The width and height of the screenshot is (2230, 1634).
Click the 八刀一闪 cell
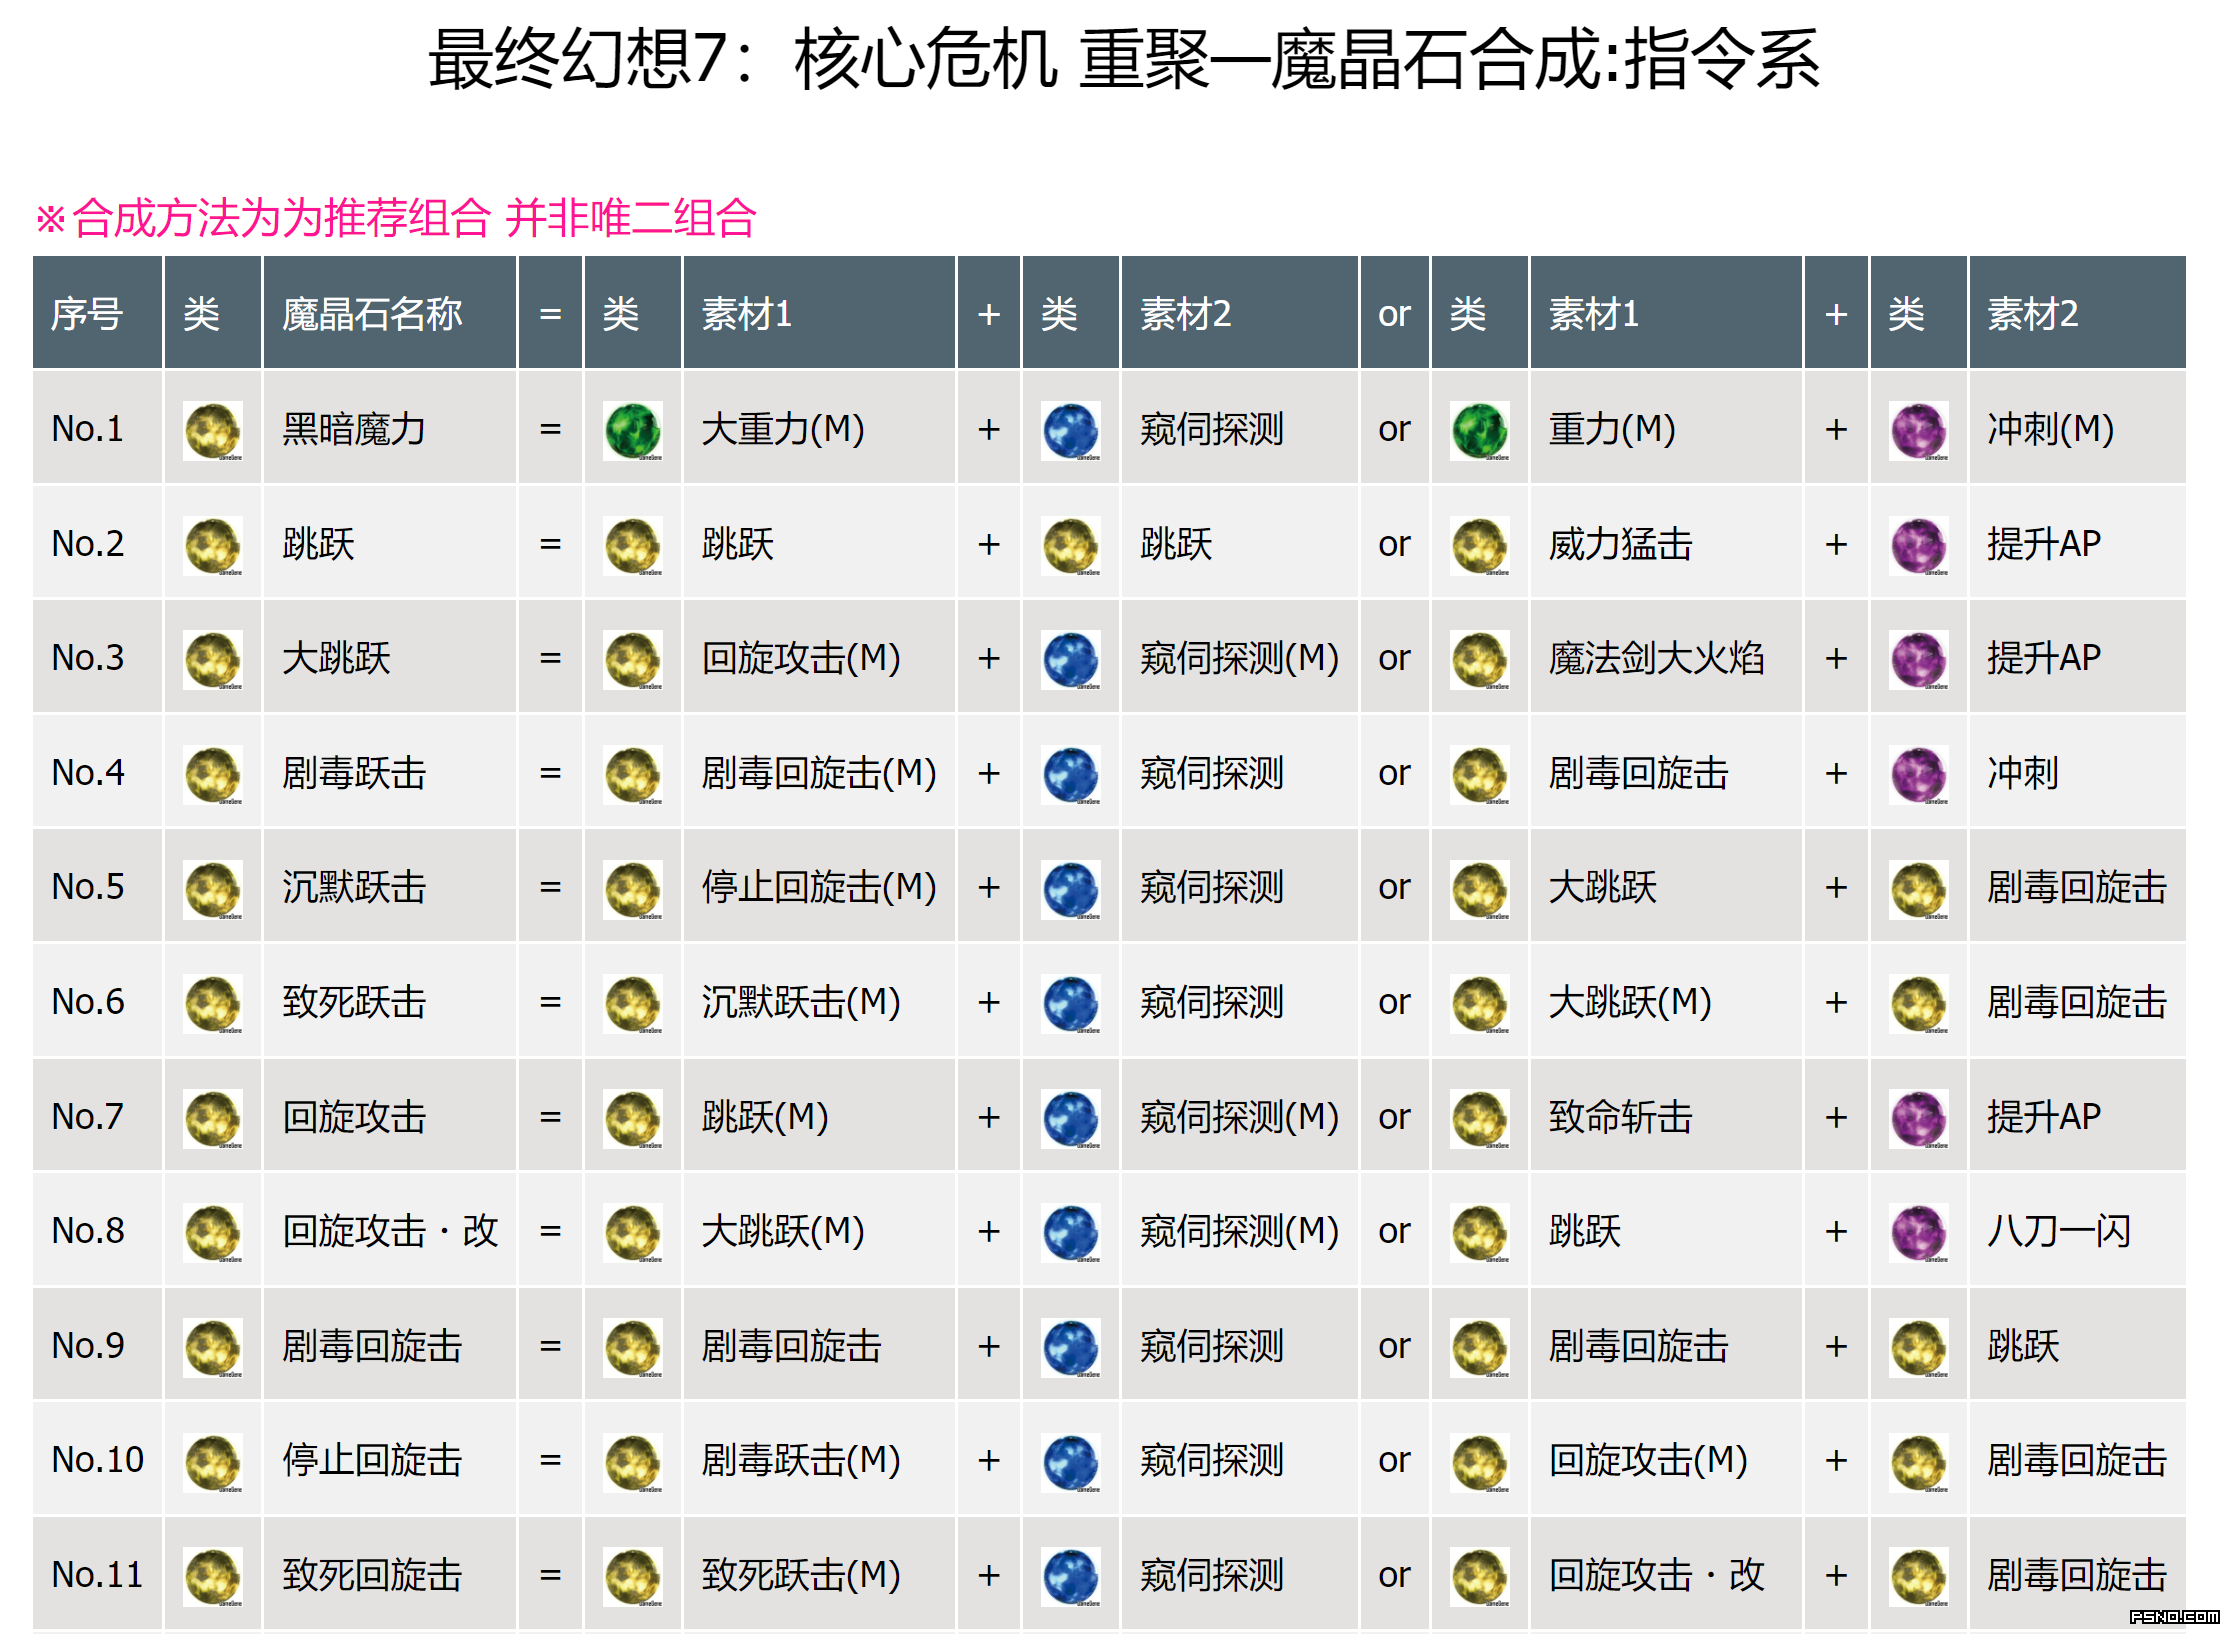[2077, 1230]
